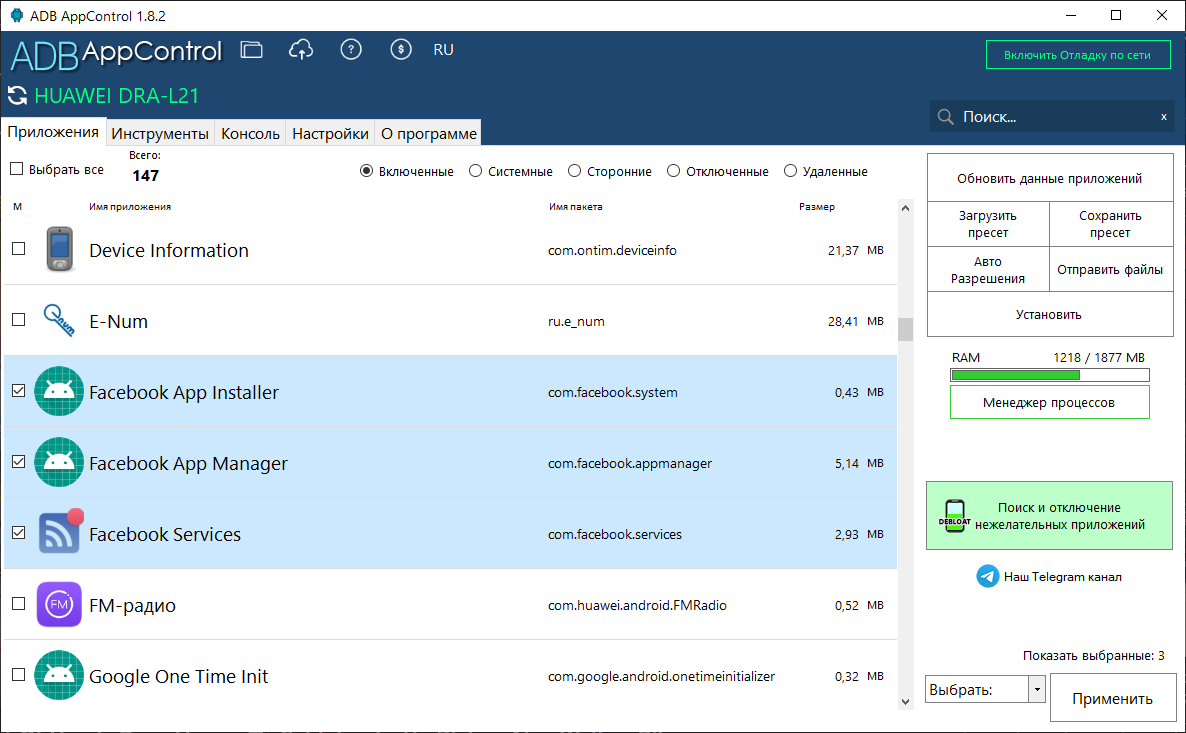Click the scrollbar up arrow

tap(905, 208)
